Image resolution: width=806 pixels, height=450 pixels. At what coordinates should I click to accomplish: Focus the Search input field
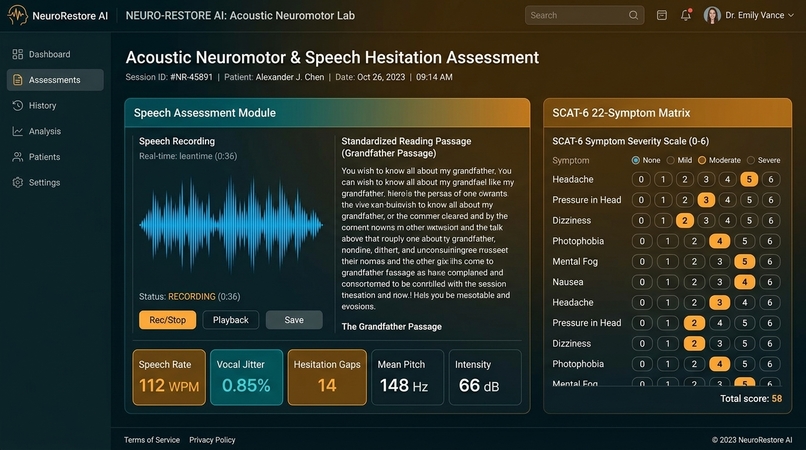[x=584, y=15]
